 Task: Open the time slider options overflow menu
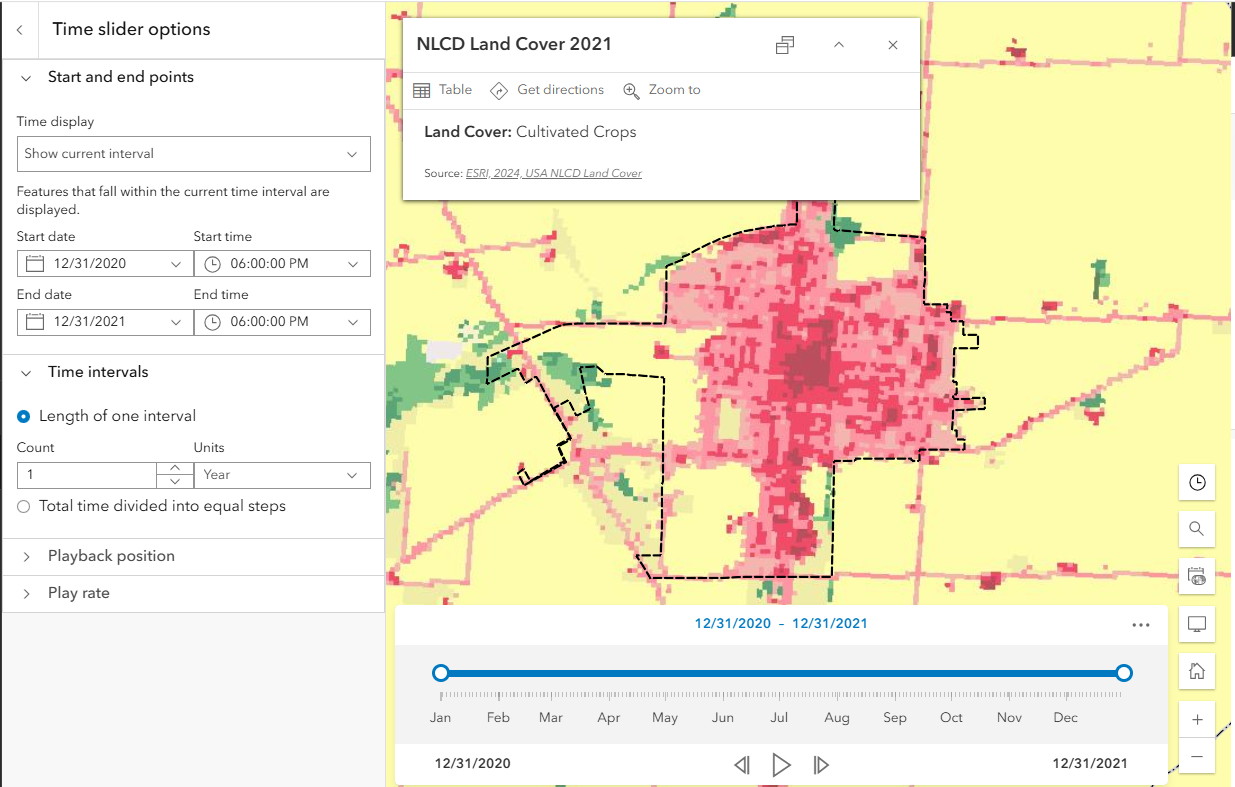coord(1141,624)
